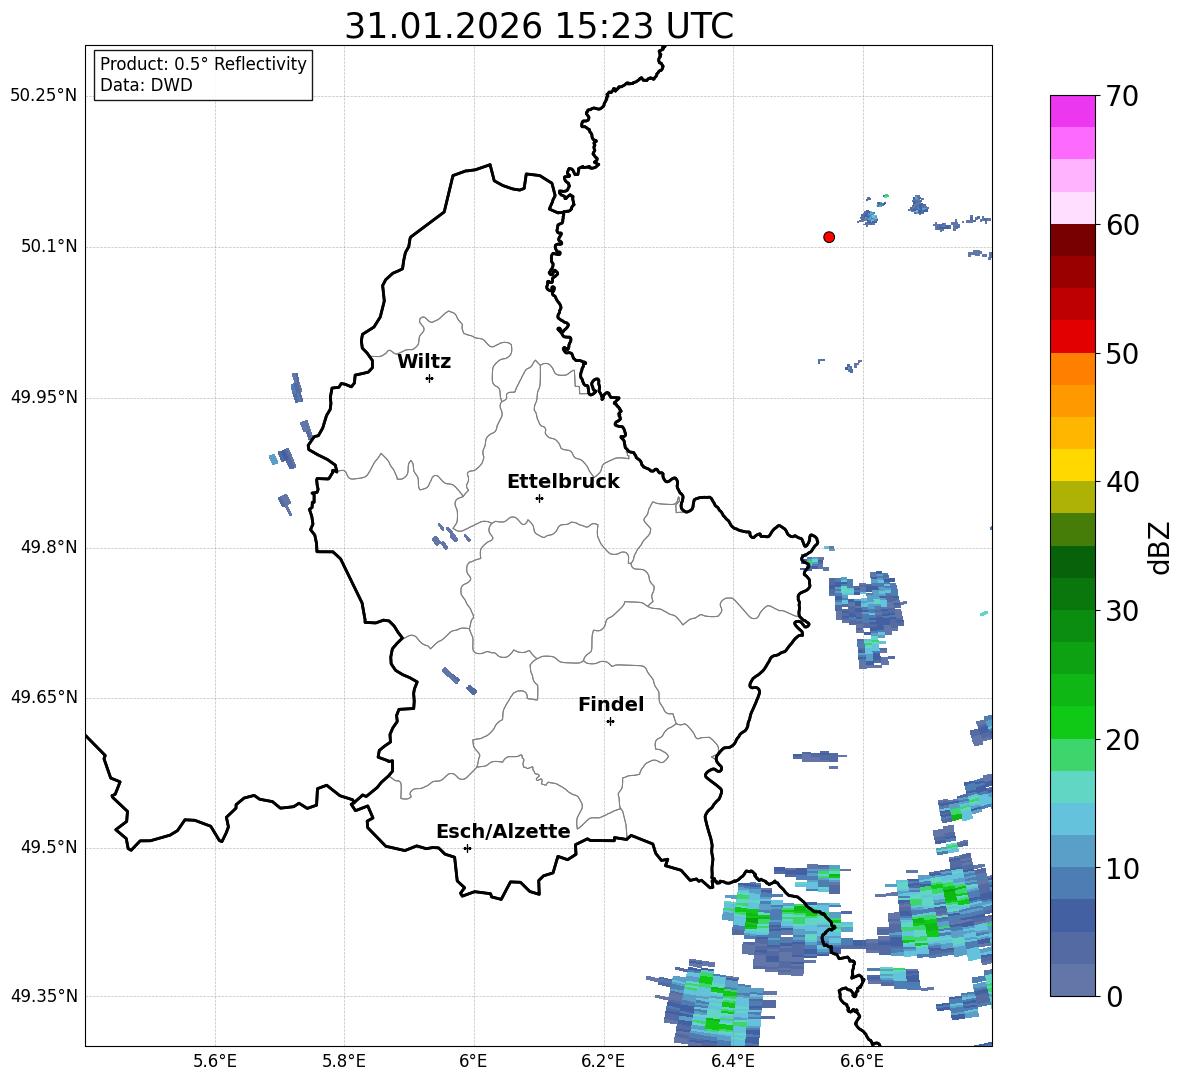Click the bright red colorbar segment just above 50

(x=1072, y=337)
